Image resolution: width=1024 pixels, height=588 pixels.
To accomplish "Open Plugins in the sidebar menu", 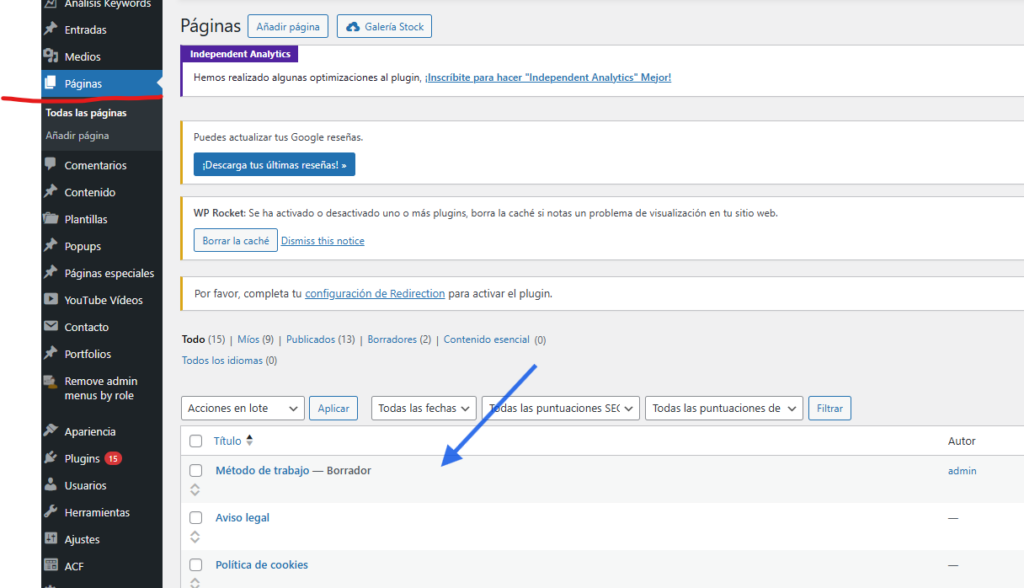I will (x=82, y=459).
